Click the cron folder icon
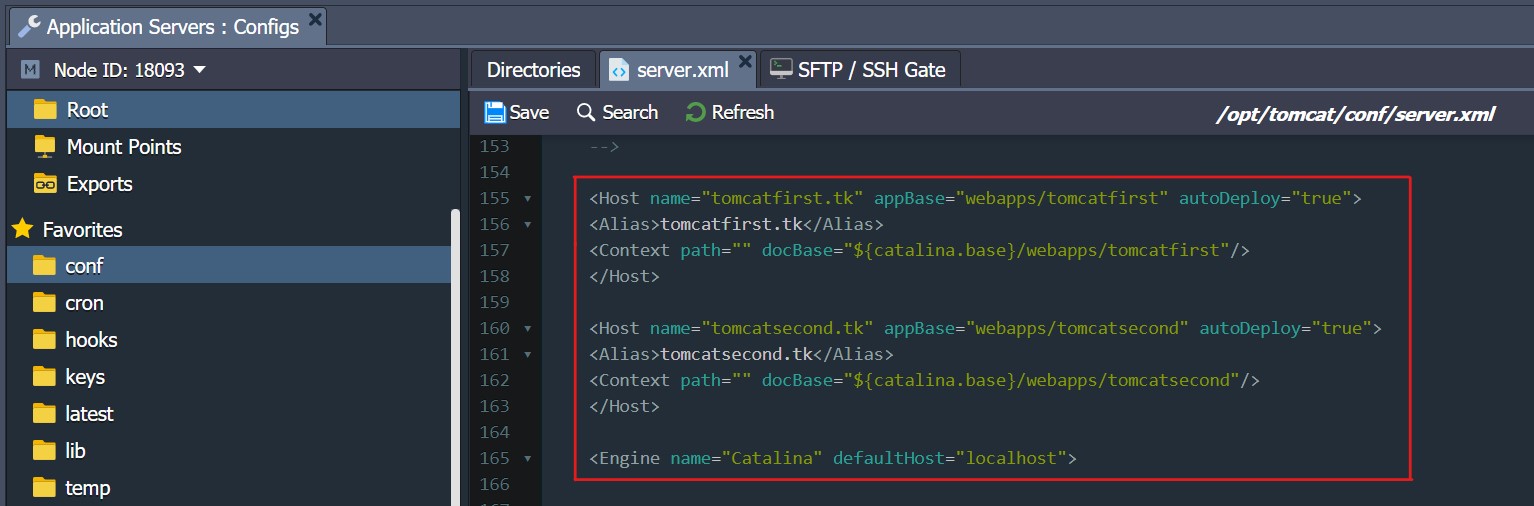This screenshot has height=506, width=1534. click(x=44, y=302)
